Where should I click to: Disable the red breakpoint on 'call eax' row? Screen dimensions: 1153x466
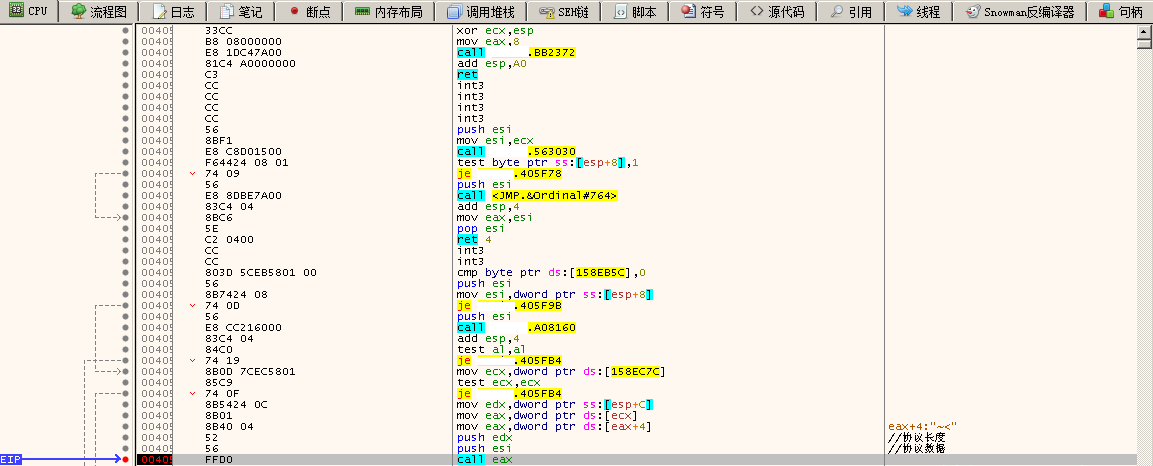click(x=126, y=459)
